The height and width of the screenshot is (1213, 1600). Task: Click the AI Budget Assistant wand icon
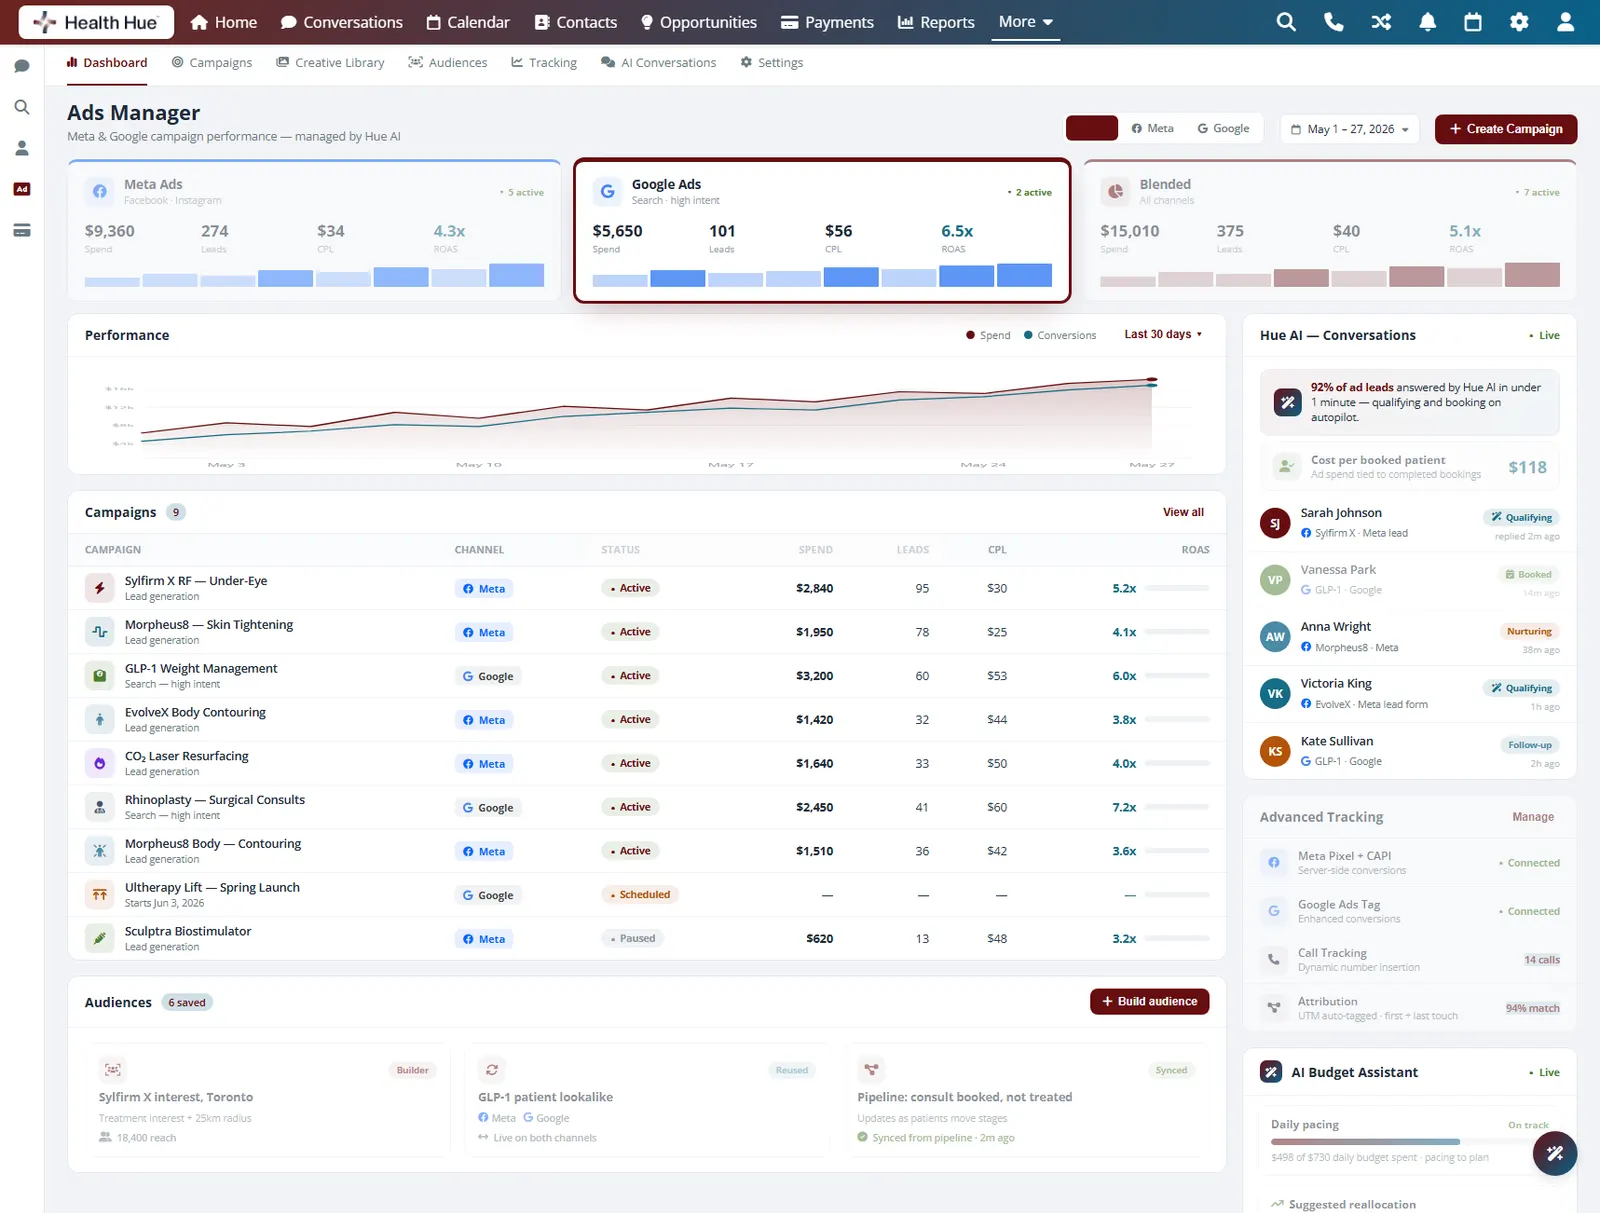1271,1072
